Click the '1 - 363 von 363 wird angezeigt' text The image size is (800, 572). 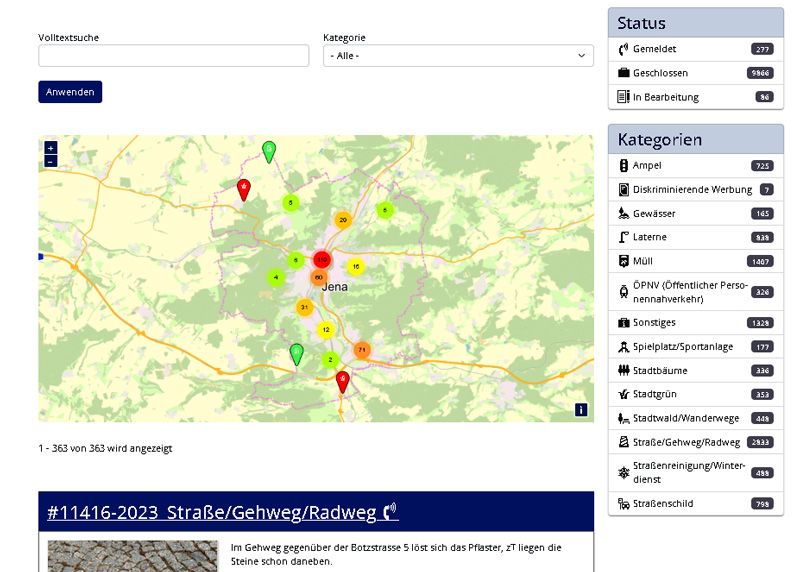[105, 448]
